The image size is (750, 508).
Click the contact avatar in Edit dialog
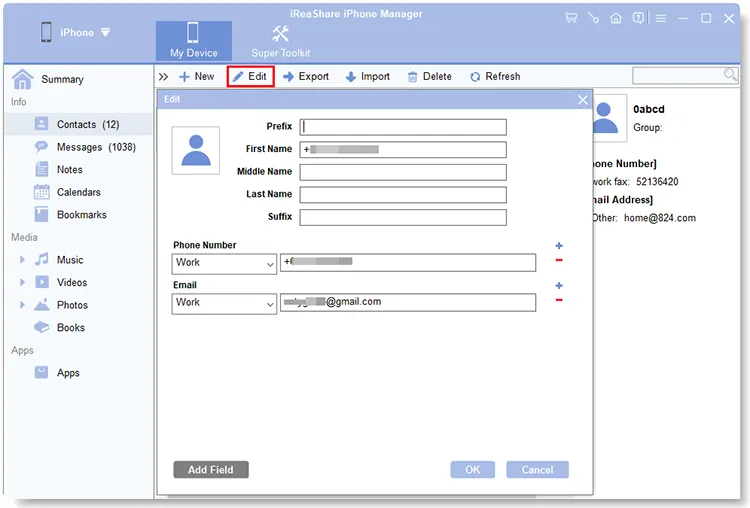pos(196,150)
